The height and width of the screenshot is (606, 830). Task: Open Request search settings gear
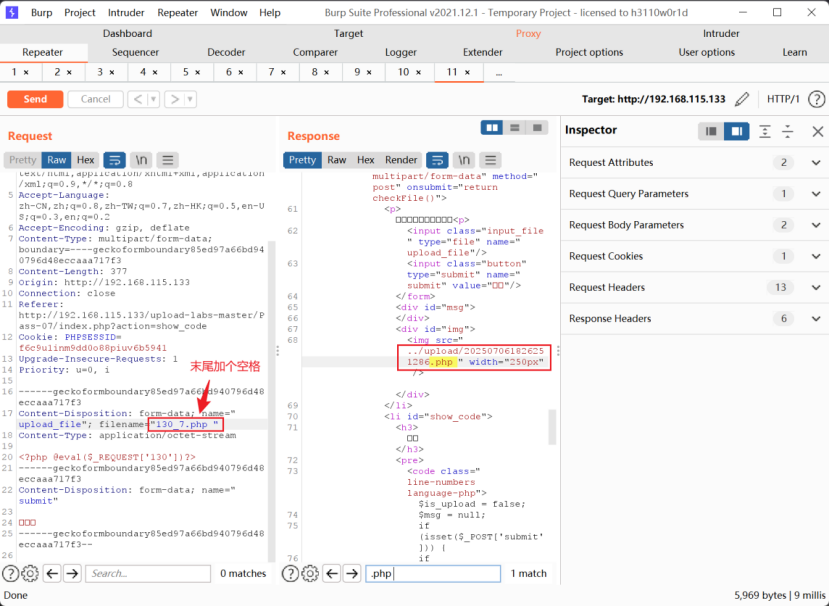(x=30, y=573)
